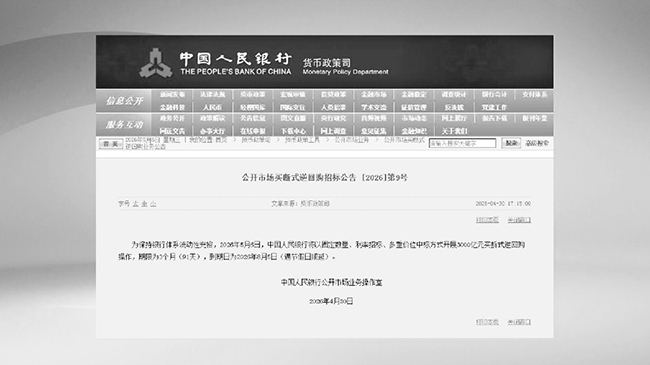The width and height of the screenshot is (650, 365).
Task: Focus the keyword search input field
Action: tap(462, 143)
